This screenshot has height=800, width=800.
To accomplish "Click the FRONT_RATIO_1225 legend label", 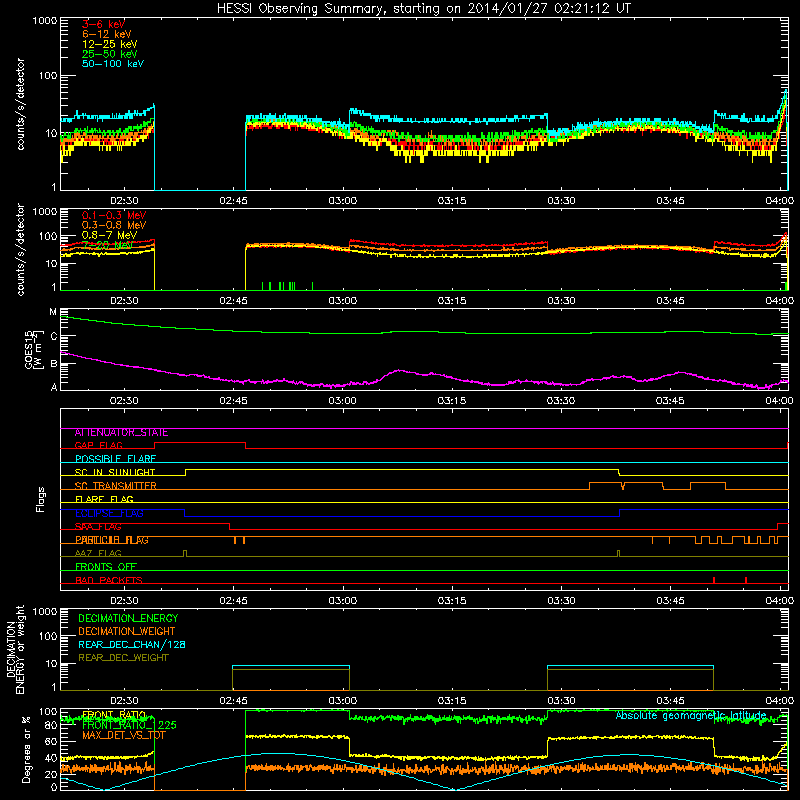I will pos(129,725).
